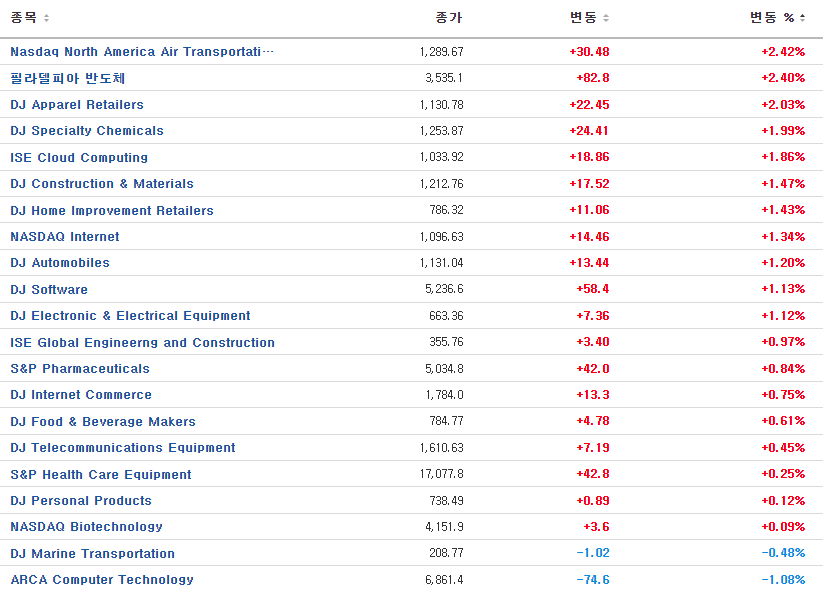Open S&P Pharmaceuticals link
Screen dimensions: 823x601
[80, 368]
